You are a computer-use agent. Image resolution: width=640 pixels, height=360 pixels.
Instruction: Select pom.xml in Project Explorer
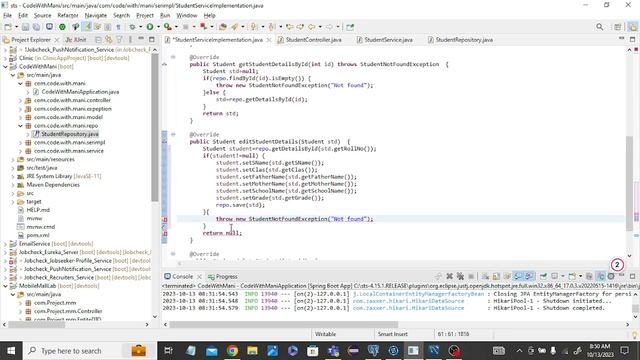coord(38,236)
